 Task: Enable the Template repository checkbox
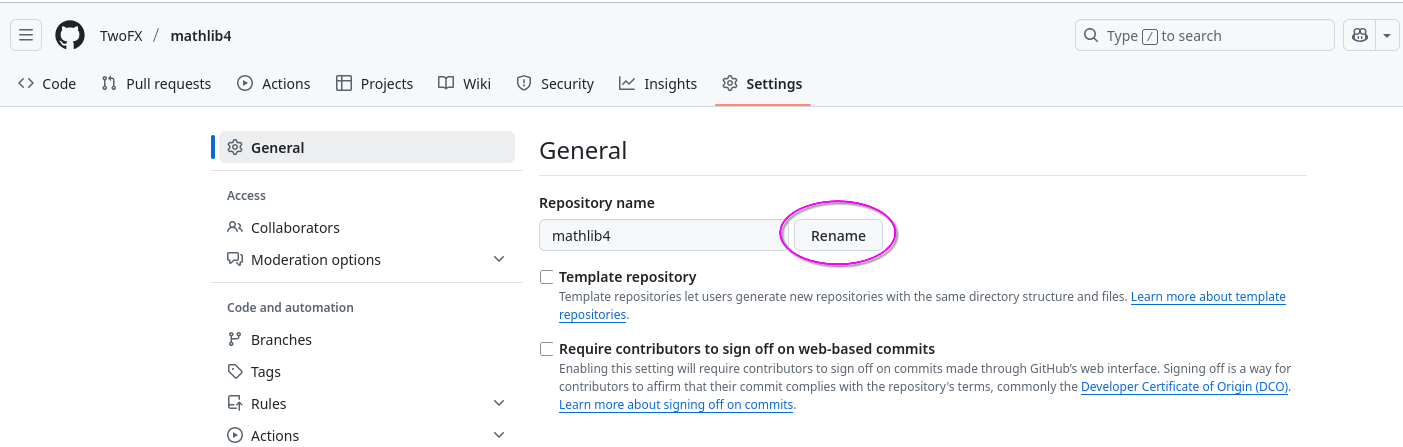pos(546,277)
